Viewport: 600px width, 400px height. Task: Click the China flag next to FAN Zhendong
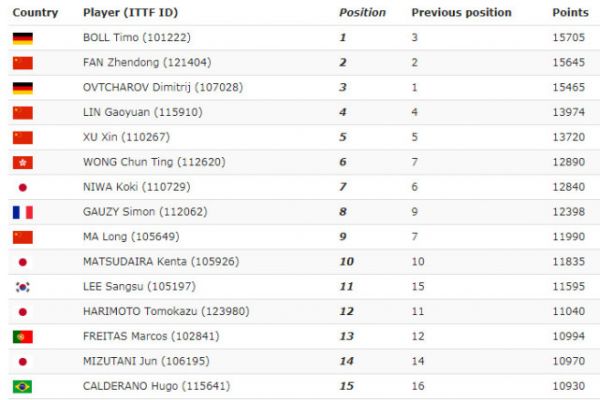click(x=23, y=63)
